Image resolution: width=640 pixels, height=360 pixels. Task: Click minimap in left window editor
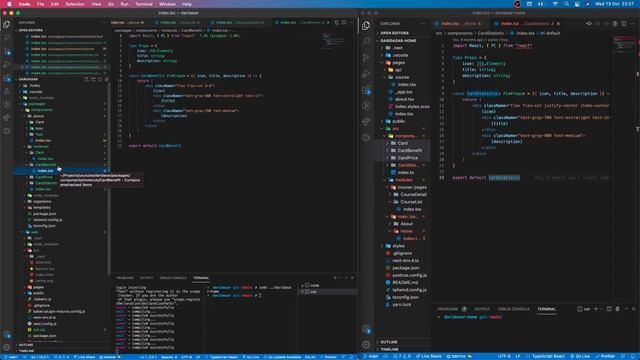[x=333, y=41]
